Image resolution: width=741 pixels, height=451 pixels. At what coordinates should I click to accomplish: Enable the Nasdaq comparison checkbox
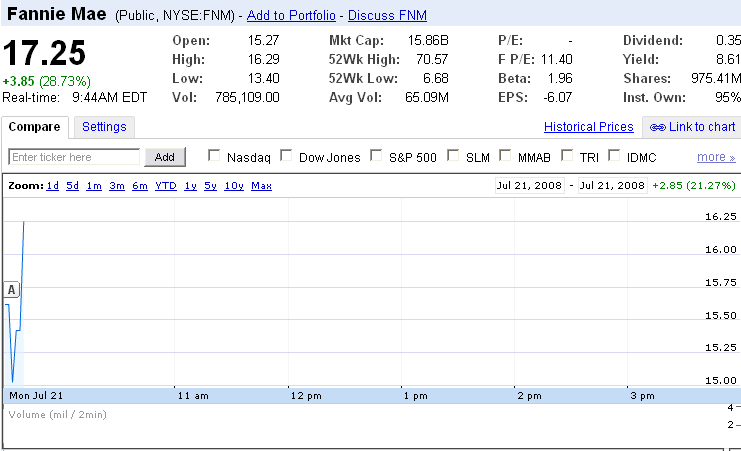(214, 156)
